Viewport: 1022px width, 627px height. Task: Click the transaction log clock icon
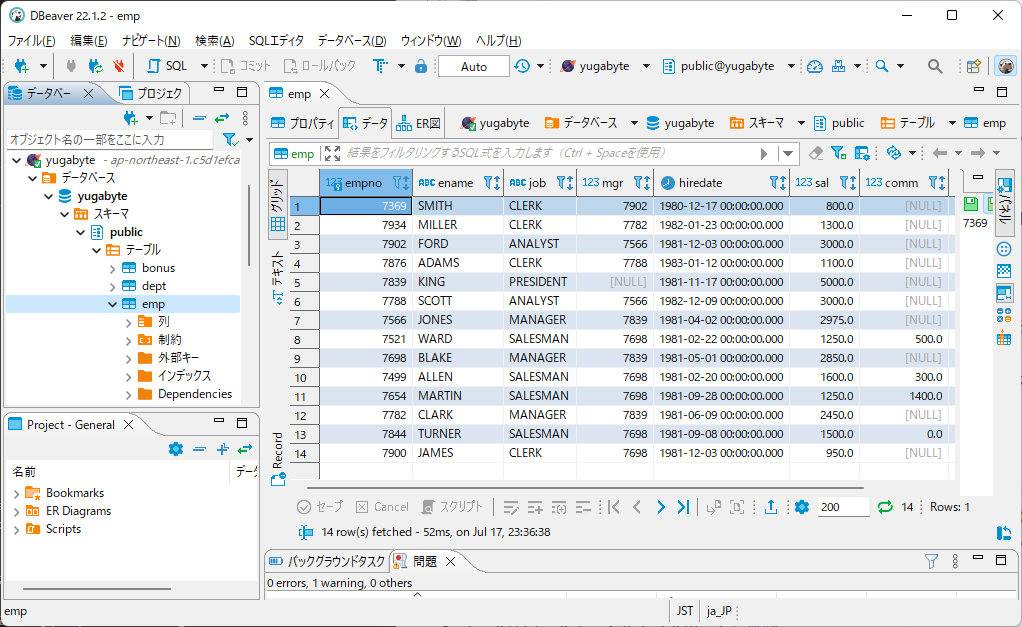point(522,66)
